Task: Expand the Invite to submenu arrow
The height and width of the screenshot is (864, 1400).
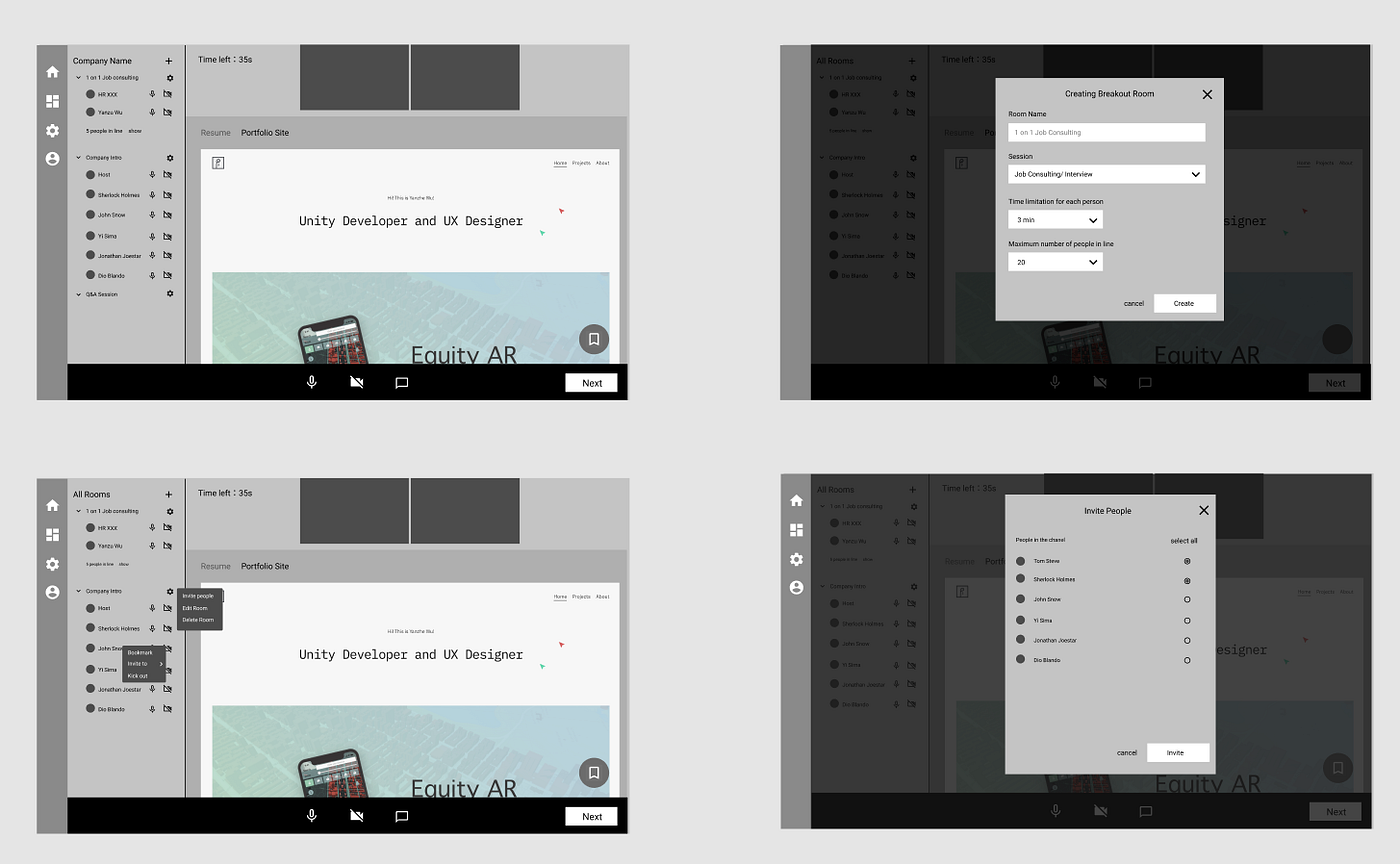Action: click(161, 664)
